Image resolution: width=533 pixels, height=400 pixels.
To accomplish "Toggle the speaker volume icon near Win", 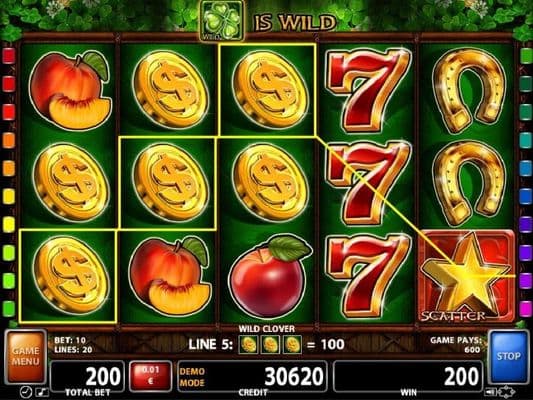I will 491,392.
